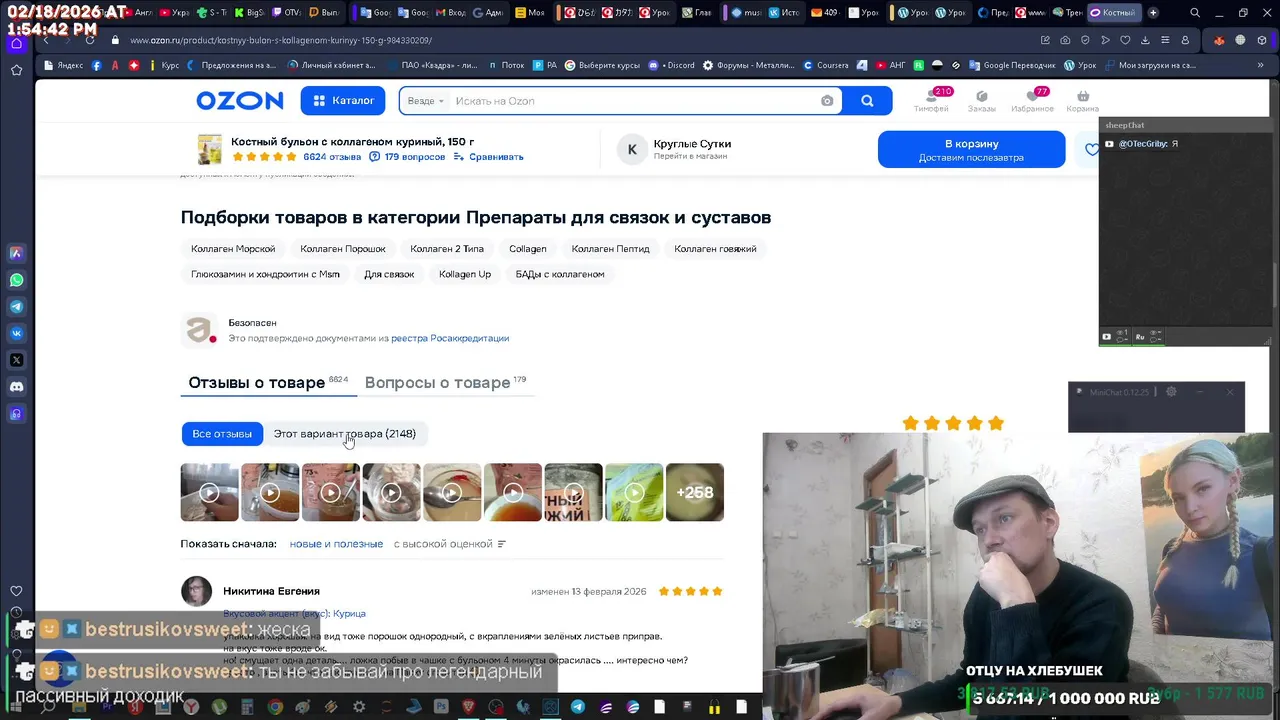Screen dimensions: 1280x720
Task: Select the БАДы с коллагеном chip
Action: click(560, 274)
